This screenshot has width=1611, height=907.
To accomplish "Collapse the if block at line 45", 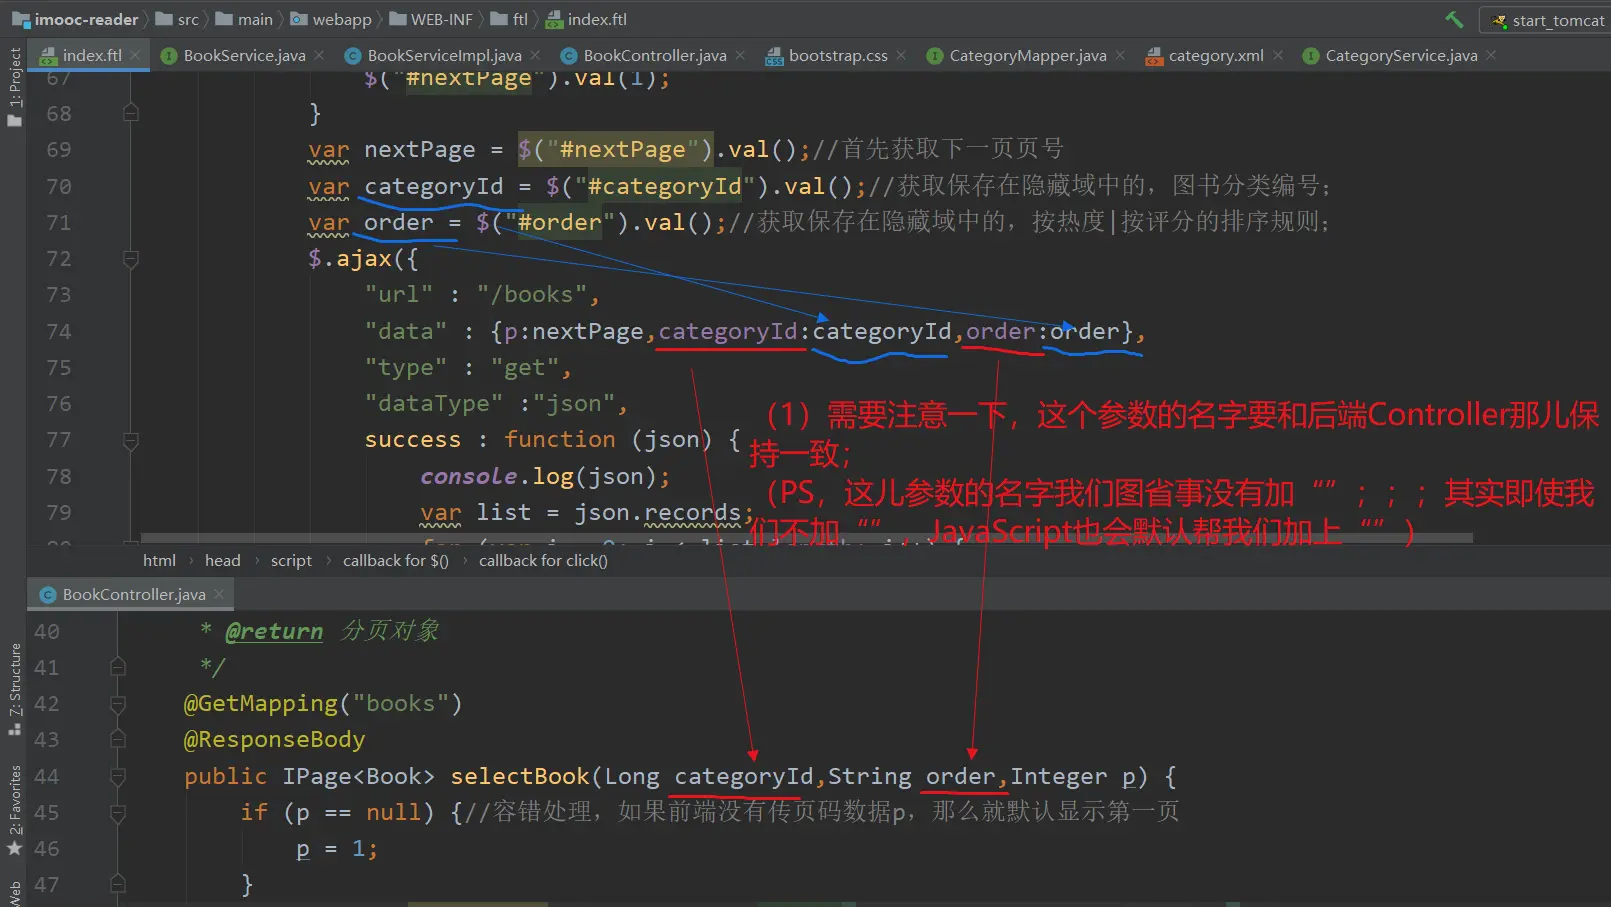I will 117,813.
